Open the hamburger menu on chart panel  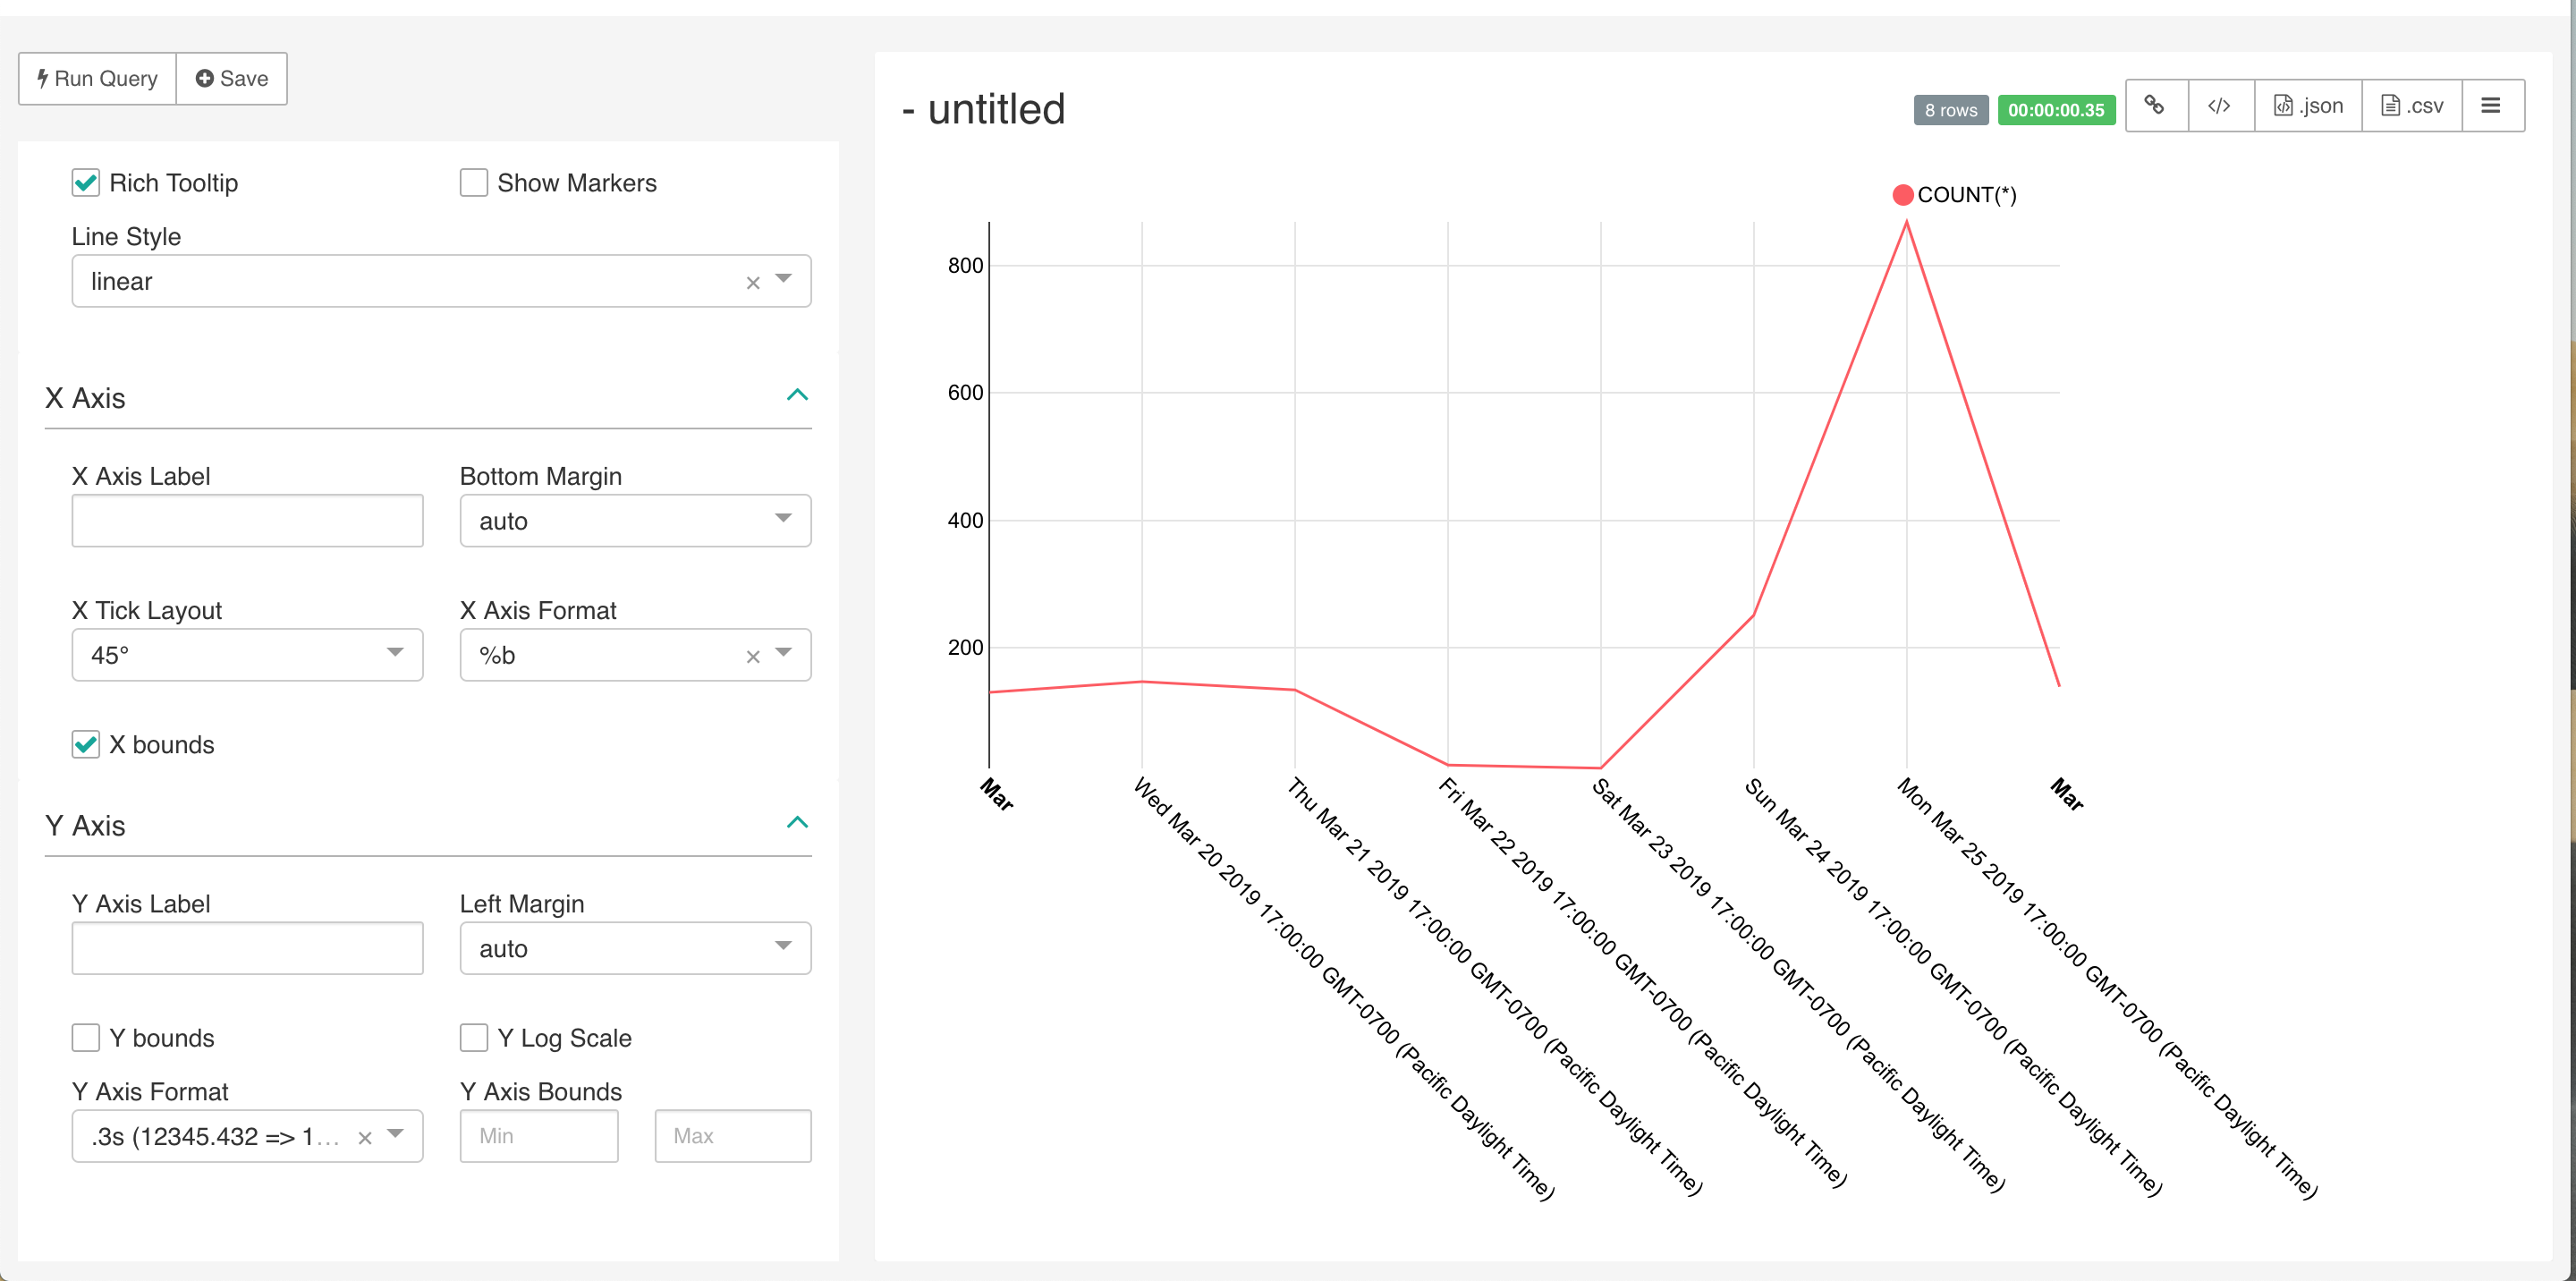tap(2492, 105)
